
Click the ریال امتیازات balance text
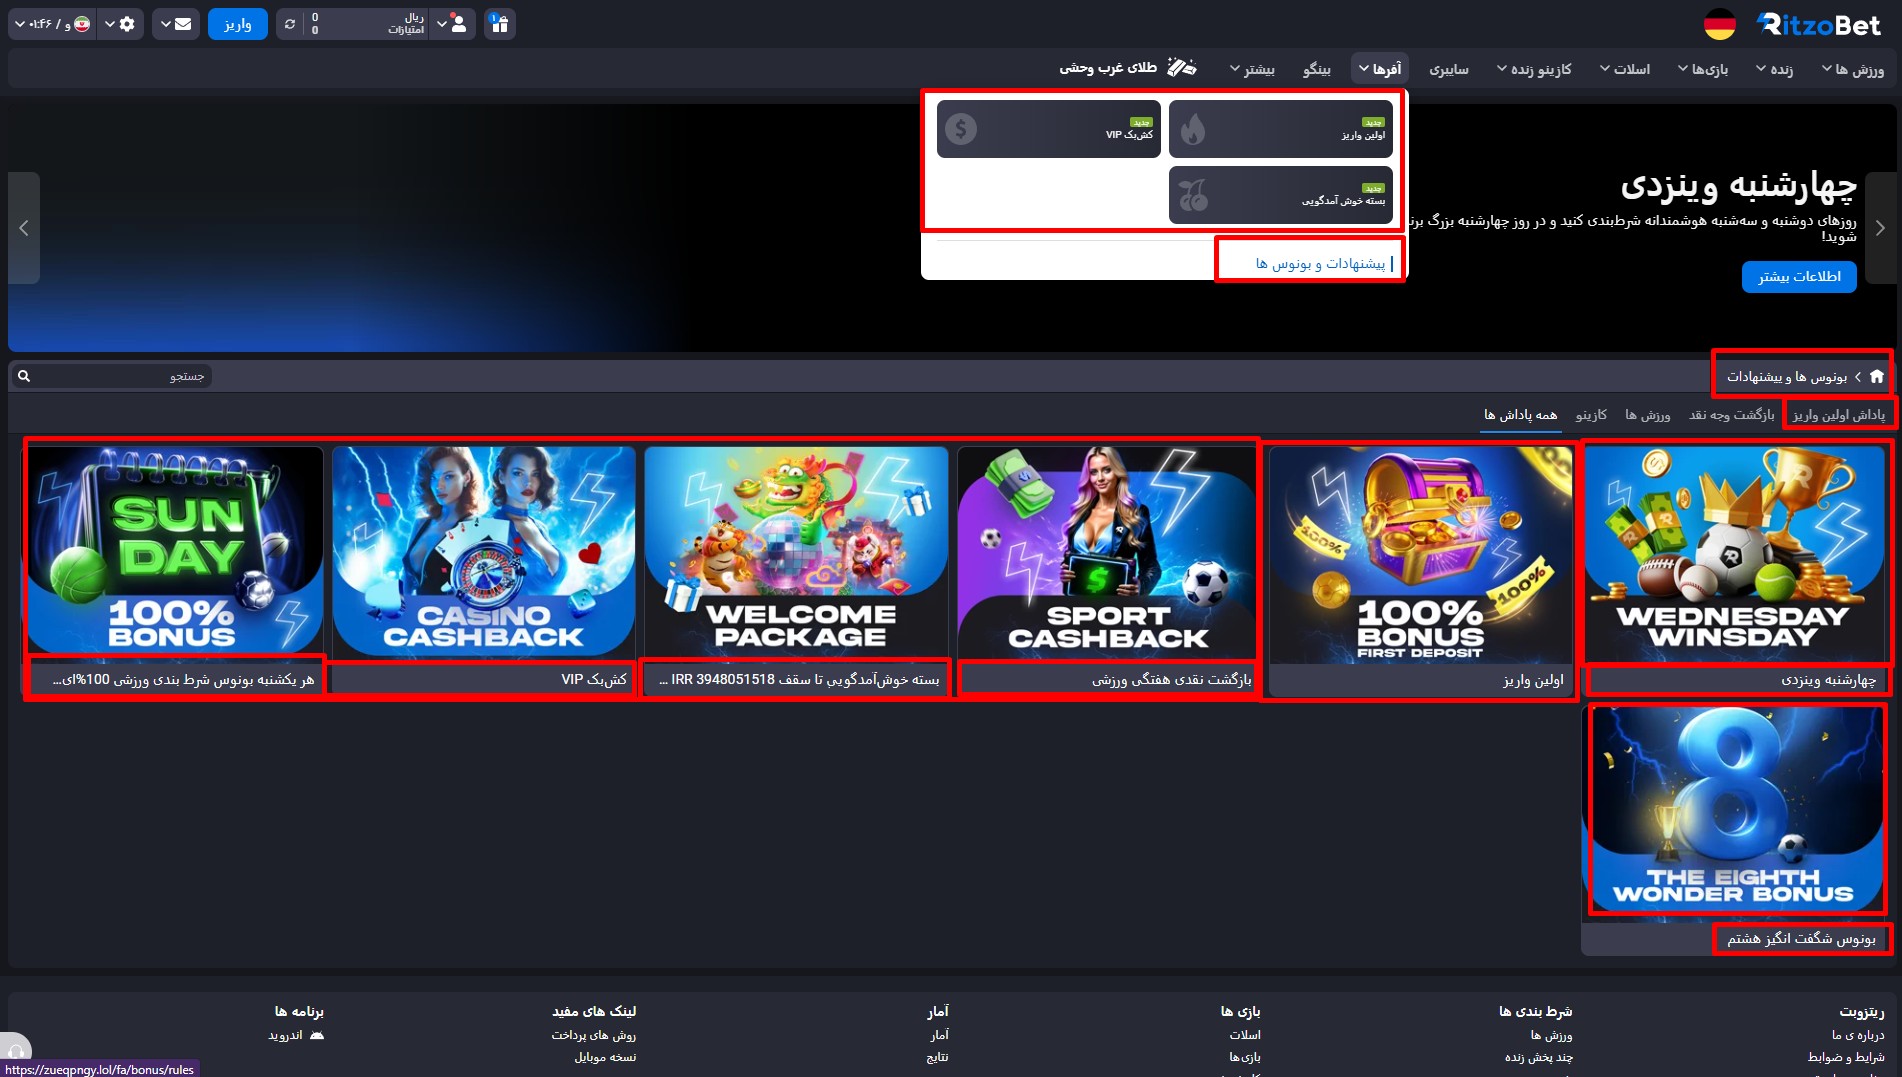pos(406,24)
